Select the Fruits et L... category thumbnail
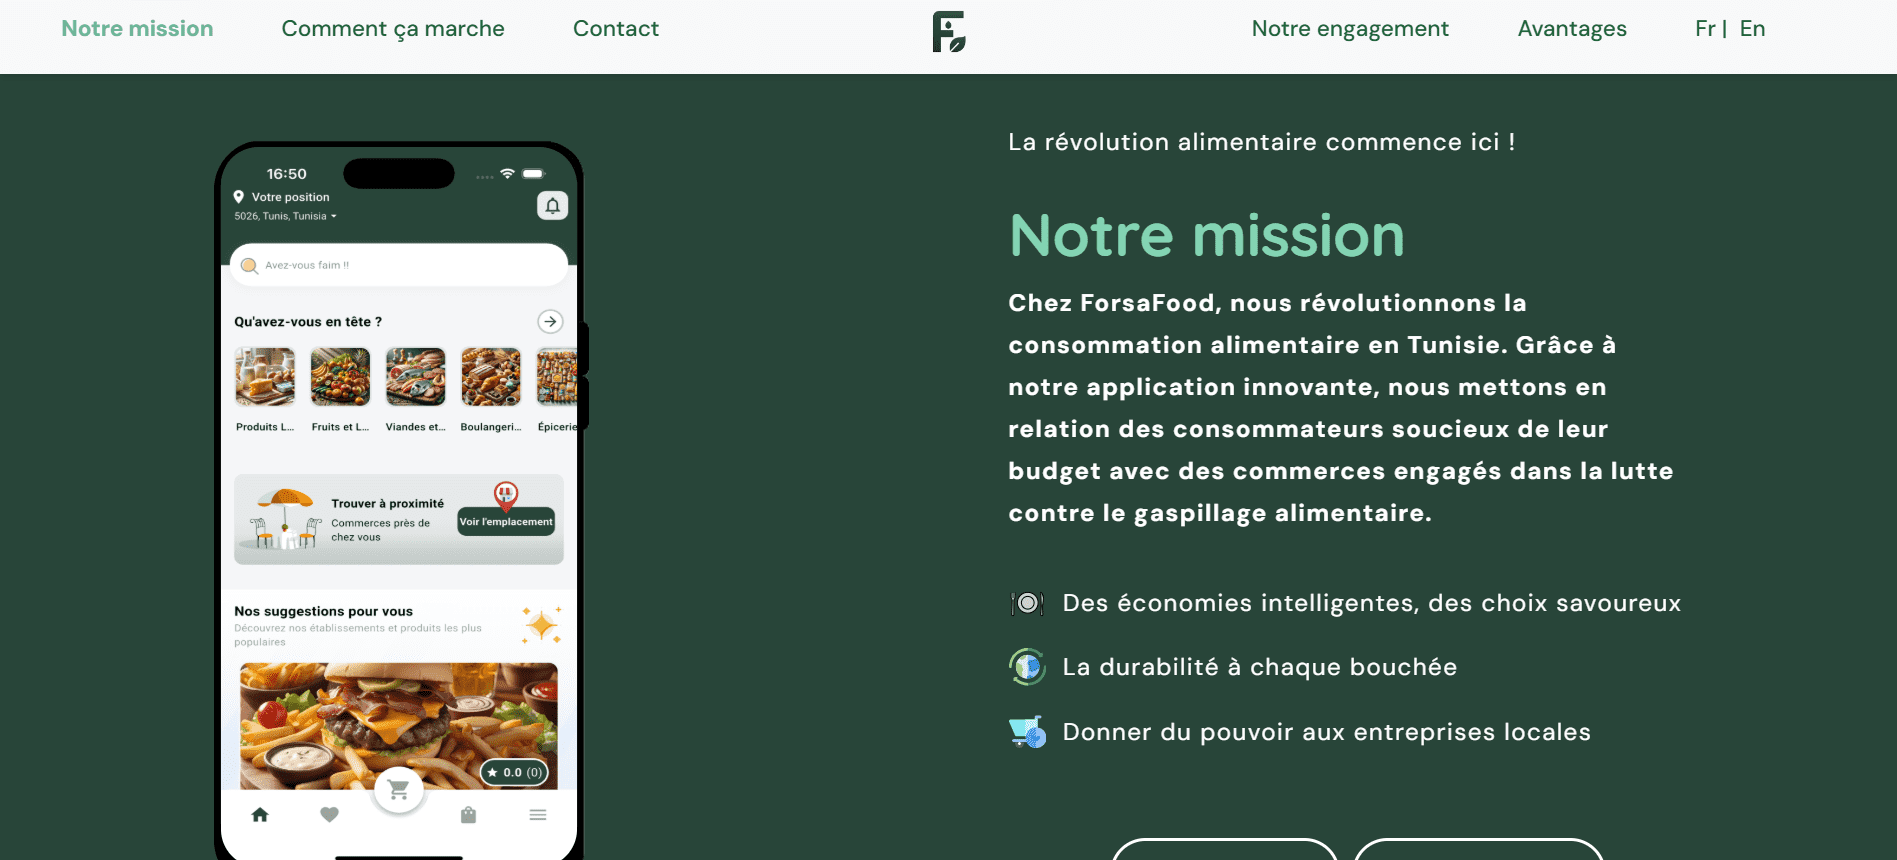The width and height of the screenshot is (1897, 860). click(340, 377)
